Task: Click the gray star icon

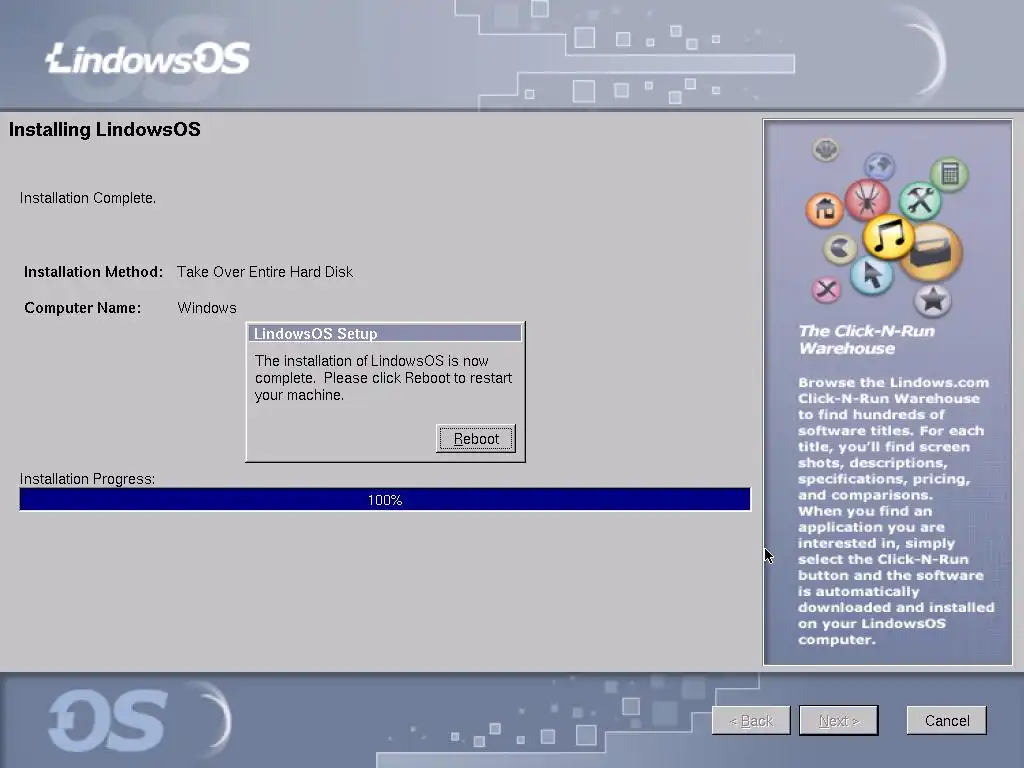Action: click(x=933, y=300)
